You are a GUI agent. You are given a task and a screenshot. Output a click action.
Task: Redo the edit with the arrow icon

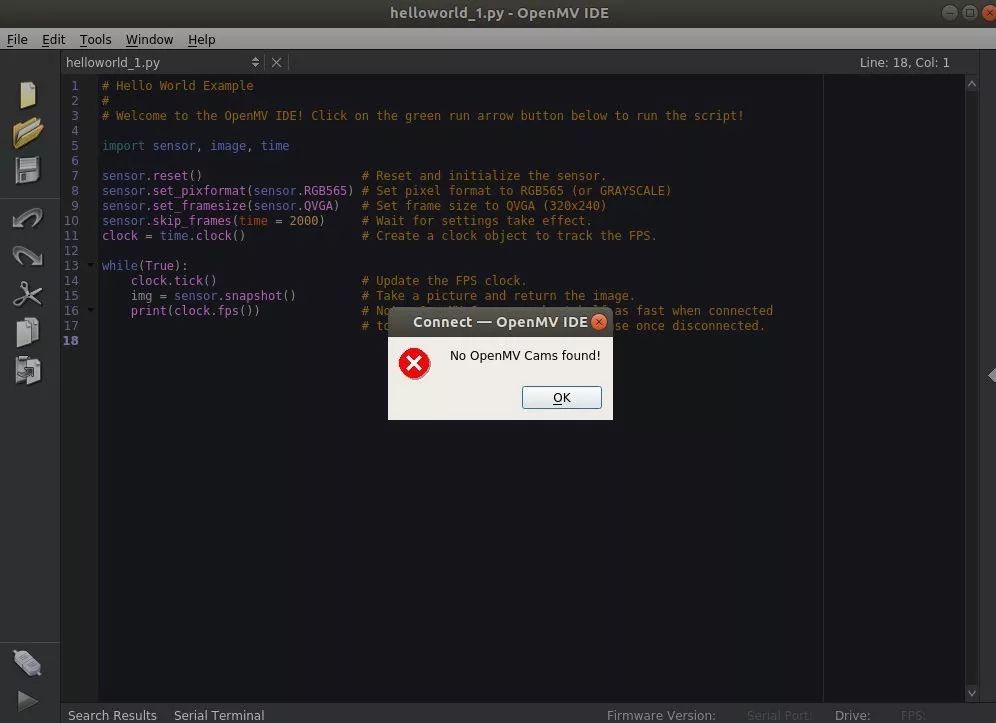tap(28, 255)
